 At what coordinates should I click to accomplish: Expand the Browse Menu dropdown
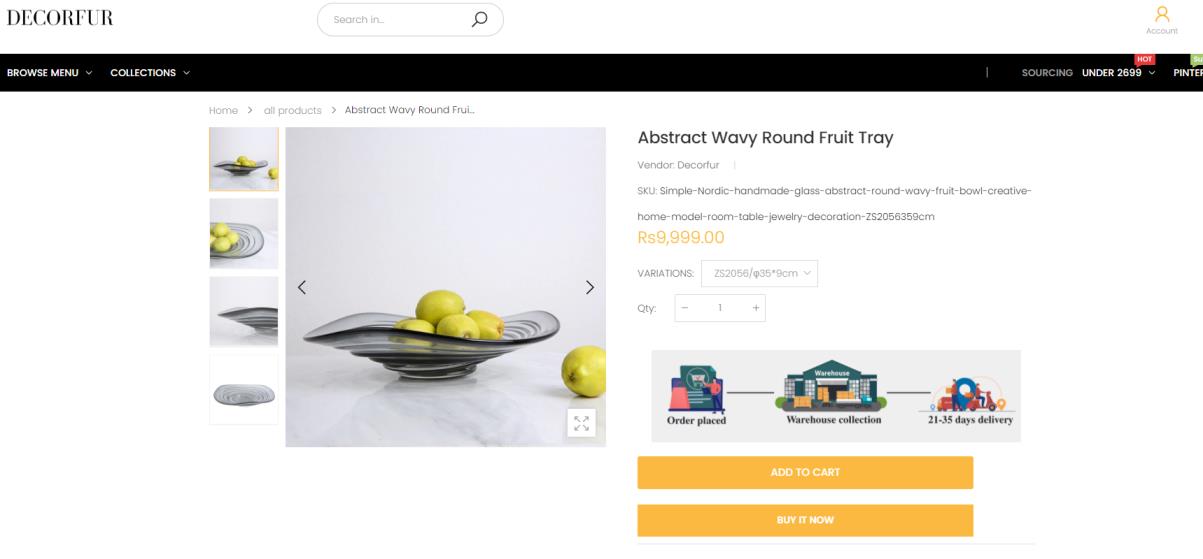[49, 73]
